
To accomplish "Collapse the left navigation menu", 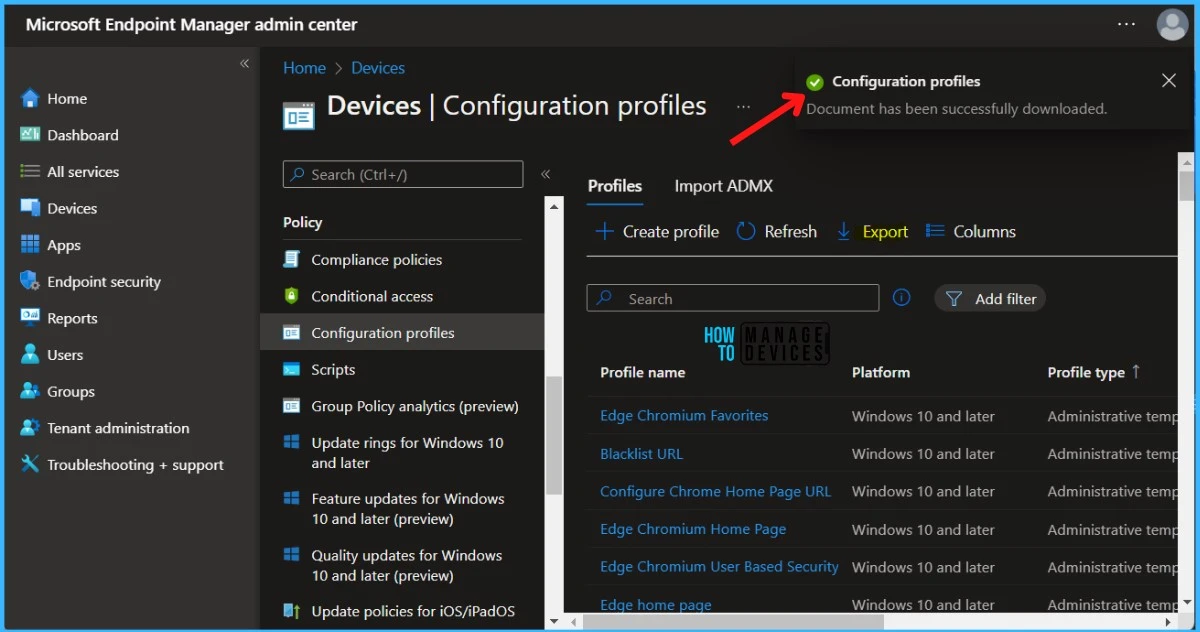I will pyautogui.click(x=244, y=63).
